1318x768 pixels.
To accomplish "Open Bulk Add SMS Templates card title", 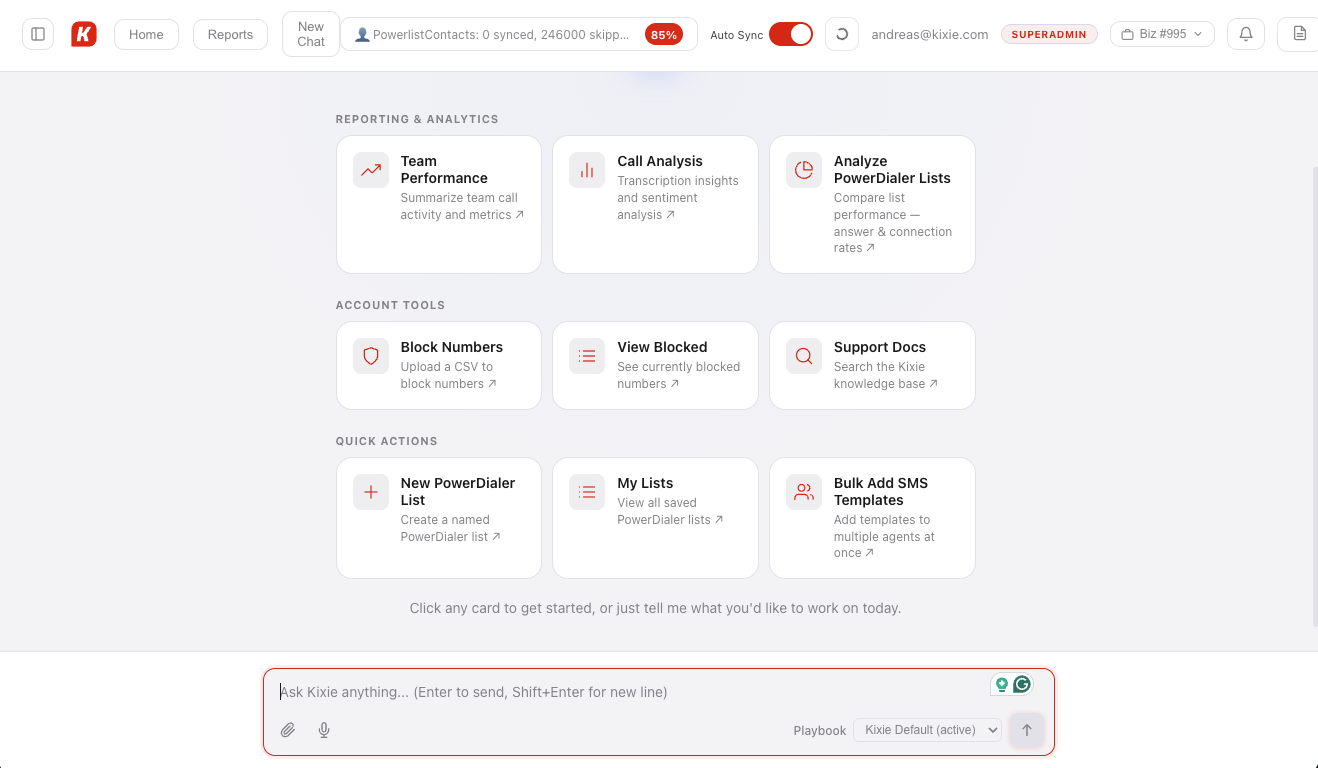I will [x=881, y=491].
